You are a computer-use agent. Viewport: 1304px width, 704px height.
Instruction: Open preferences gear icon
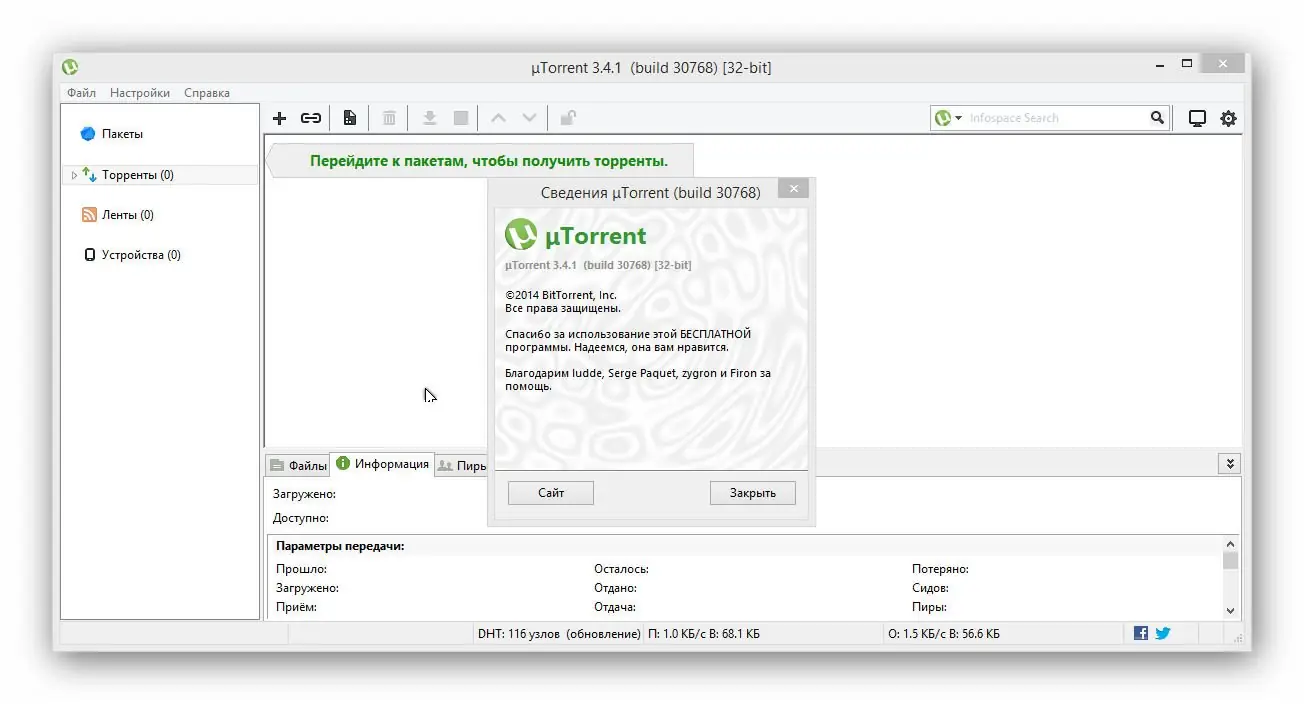point(1228,118)
